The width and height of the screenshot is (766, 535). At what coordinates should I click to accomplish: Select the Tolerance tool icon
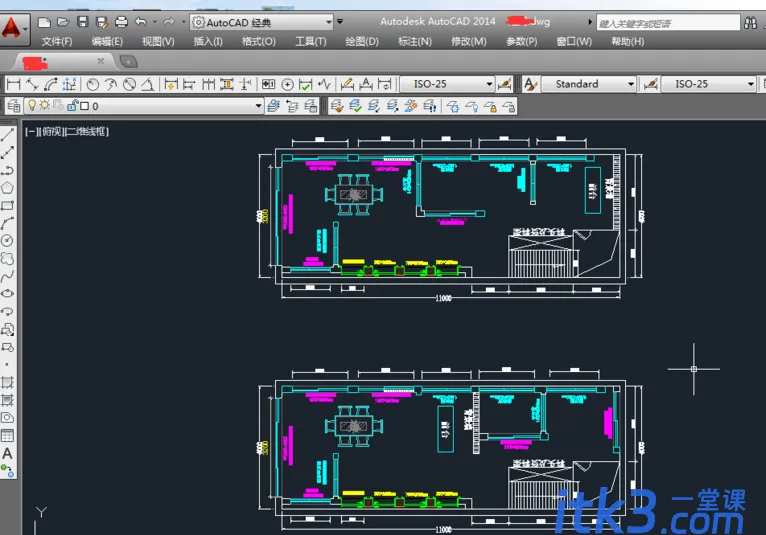click(x=268, y=85)
